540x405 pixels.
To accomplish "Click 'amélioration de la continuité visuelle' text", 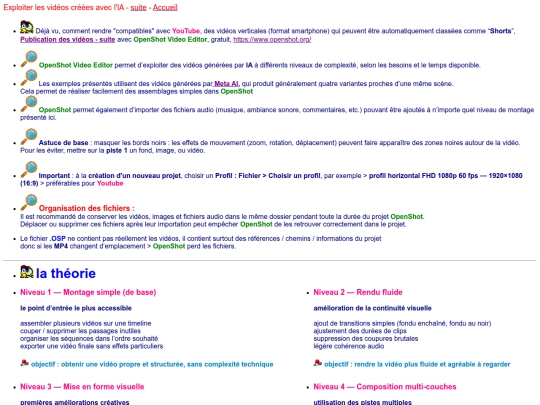I will tap(372, 308).
